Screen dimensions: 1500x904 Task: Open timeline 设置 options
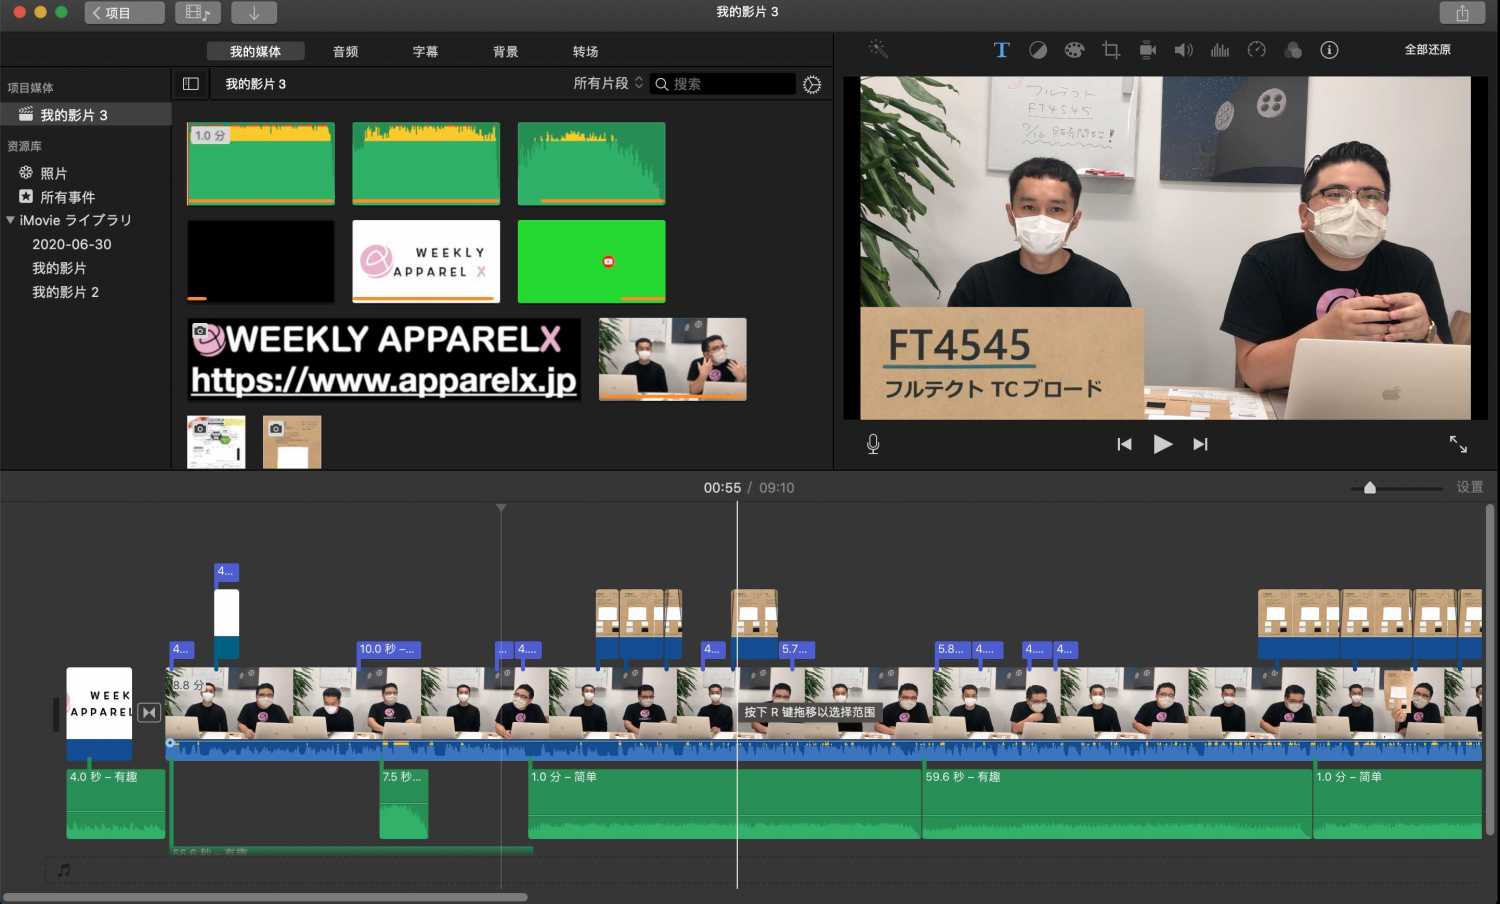click(x=1469, y=487)
